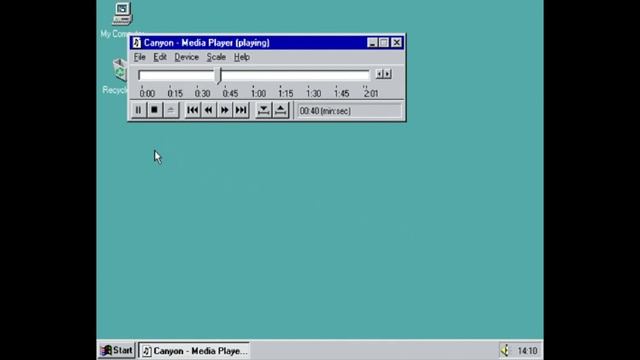Click Canyon - Media Player taskbar button

194,351
